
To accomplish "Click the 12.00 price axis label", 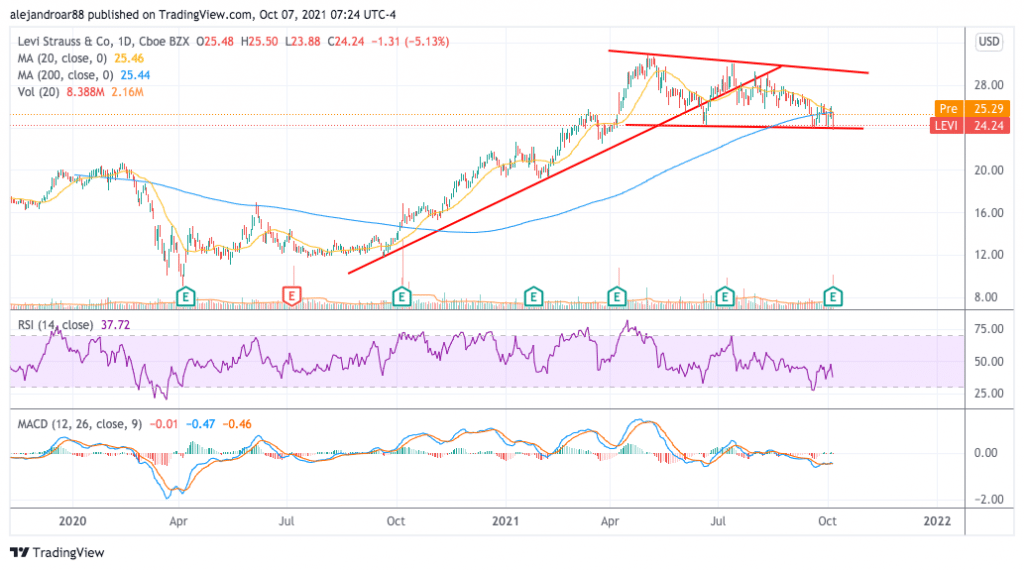I will click(x=989, y=255).
